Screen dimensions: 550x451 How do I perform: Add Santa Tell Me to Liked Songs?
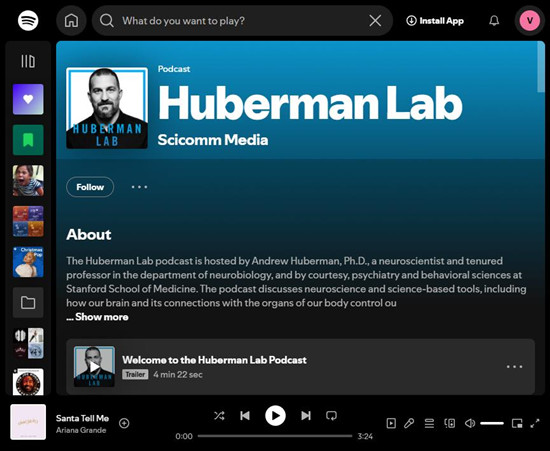124,423
